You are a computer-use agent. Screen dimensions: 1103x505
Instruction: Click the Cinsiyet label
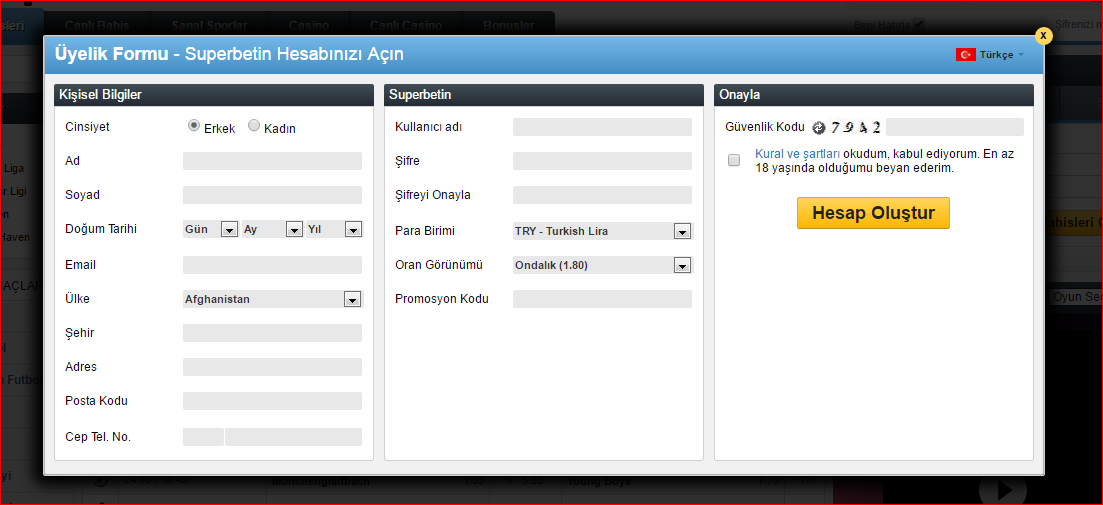tap(87, 127)
